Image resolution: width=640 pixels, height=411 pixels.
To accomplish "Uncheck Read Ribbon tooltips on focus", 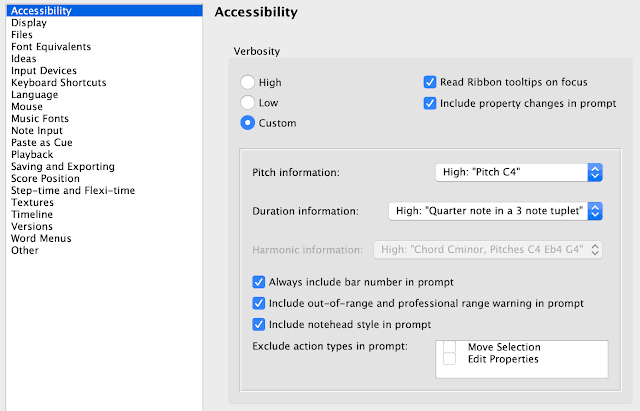I will point(430,82).
